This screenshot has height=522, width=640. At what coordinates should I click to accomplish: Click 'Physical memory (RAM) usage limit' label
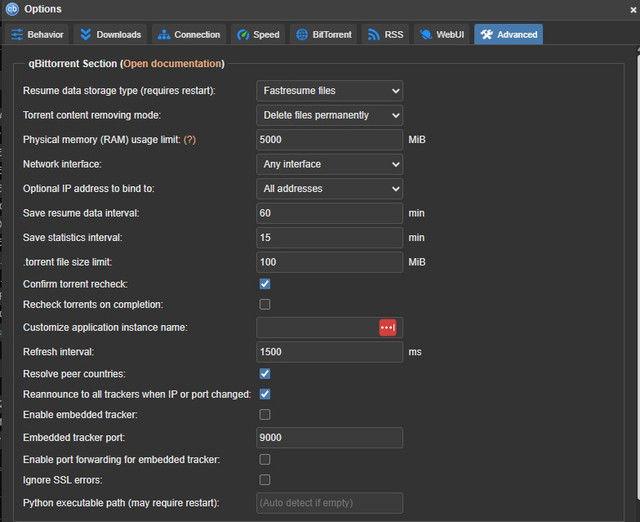[102, 140]
